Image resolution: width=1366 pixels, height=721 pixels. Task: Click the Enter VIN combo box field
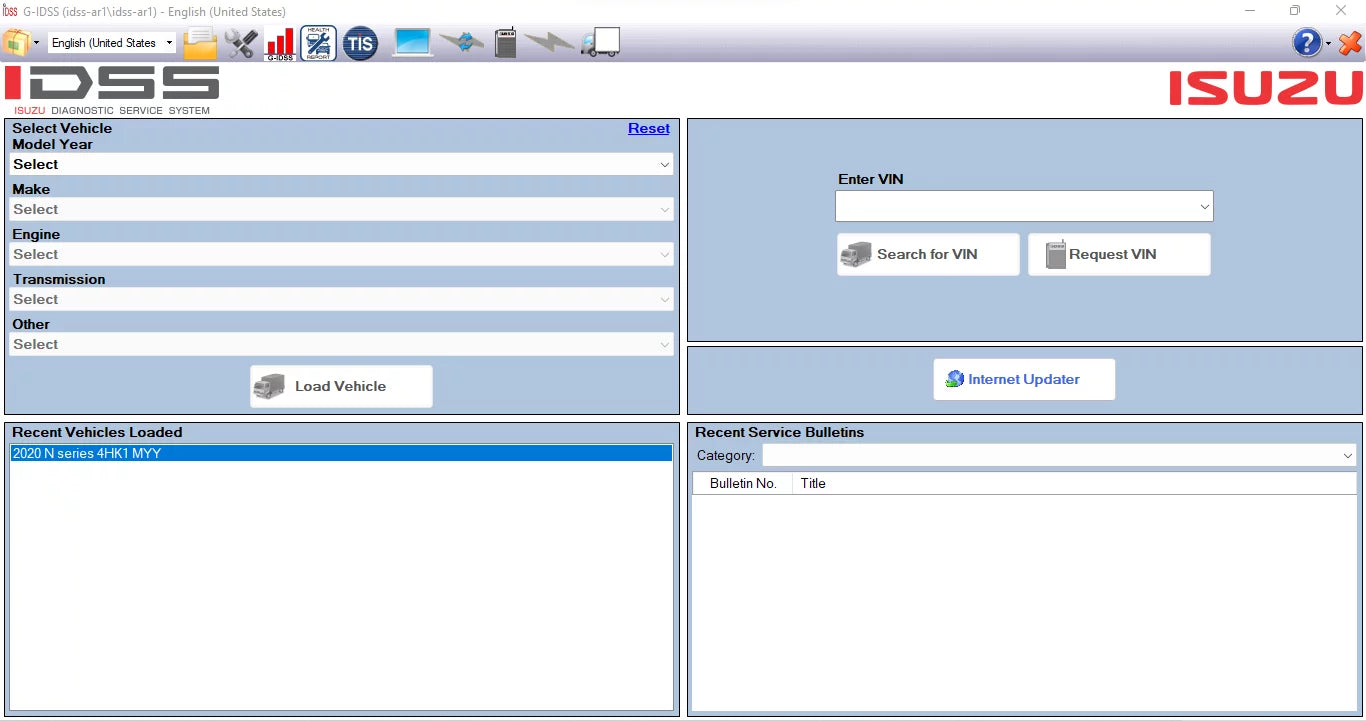pyautogui.click(x=1024, y=206)
